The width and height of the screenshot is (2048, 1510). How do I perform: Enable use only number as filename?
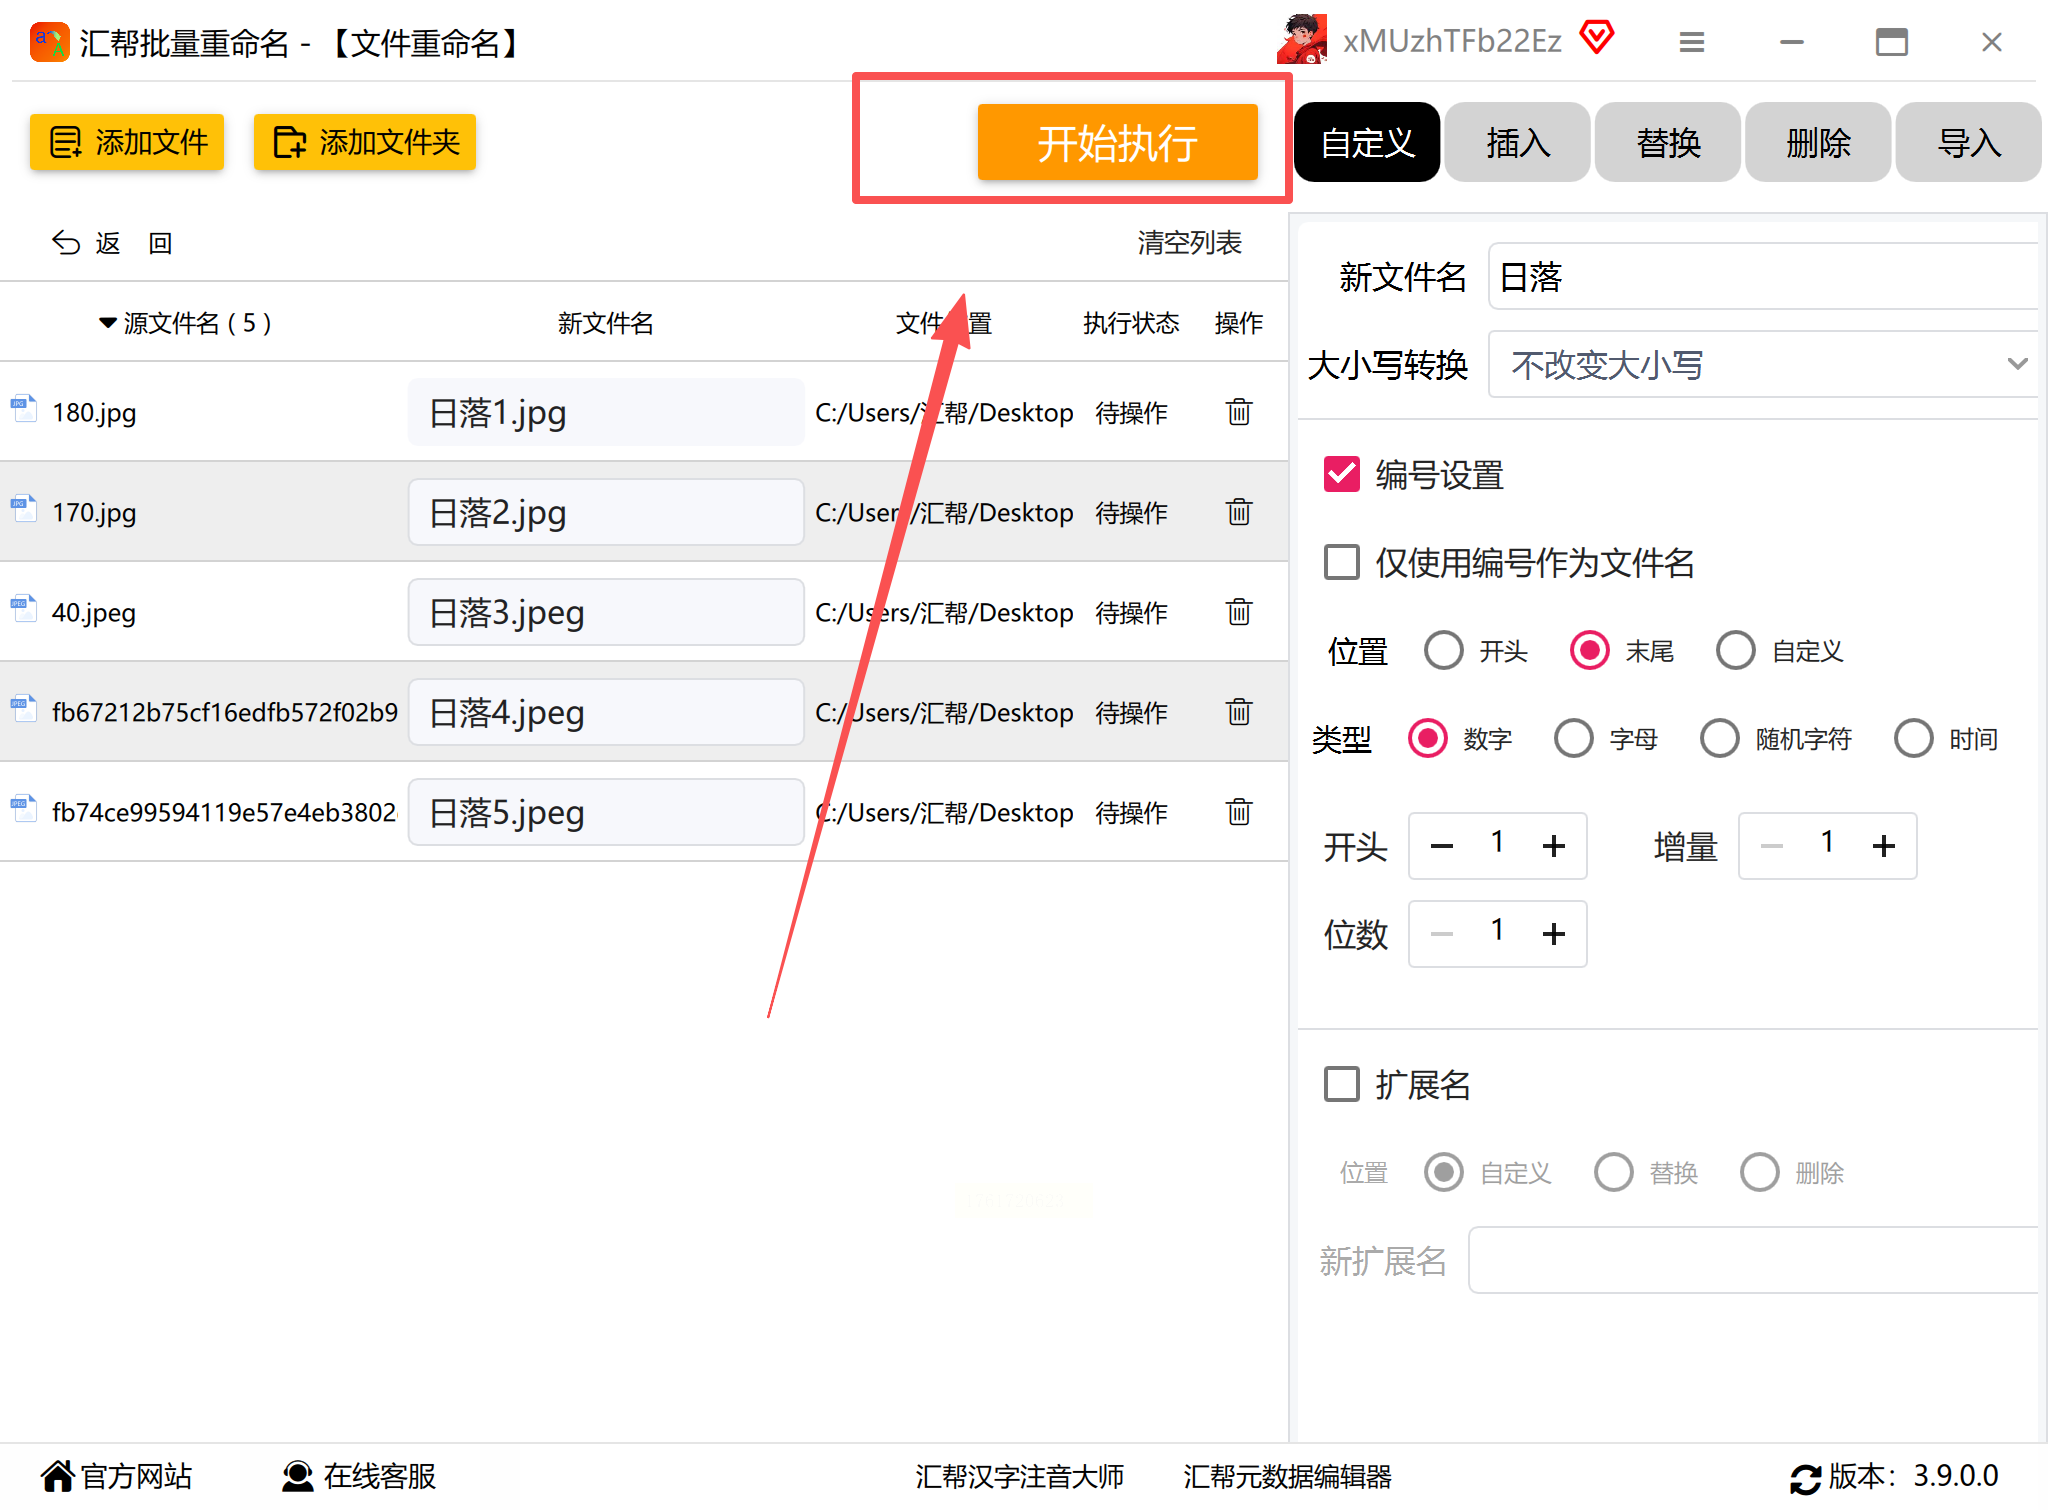1342,562
